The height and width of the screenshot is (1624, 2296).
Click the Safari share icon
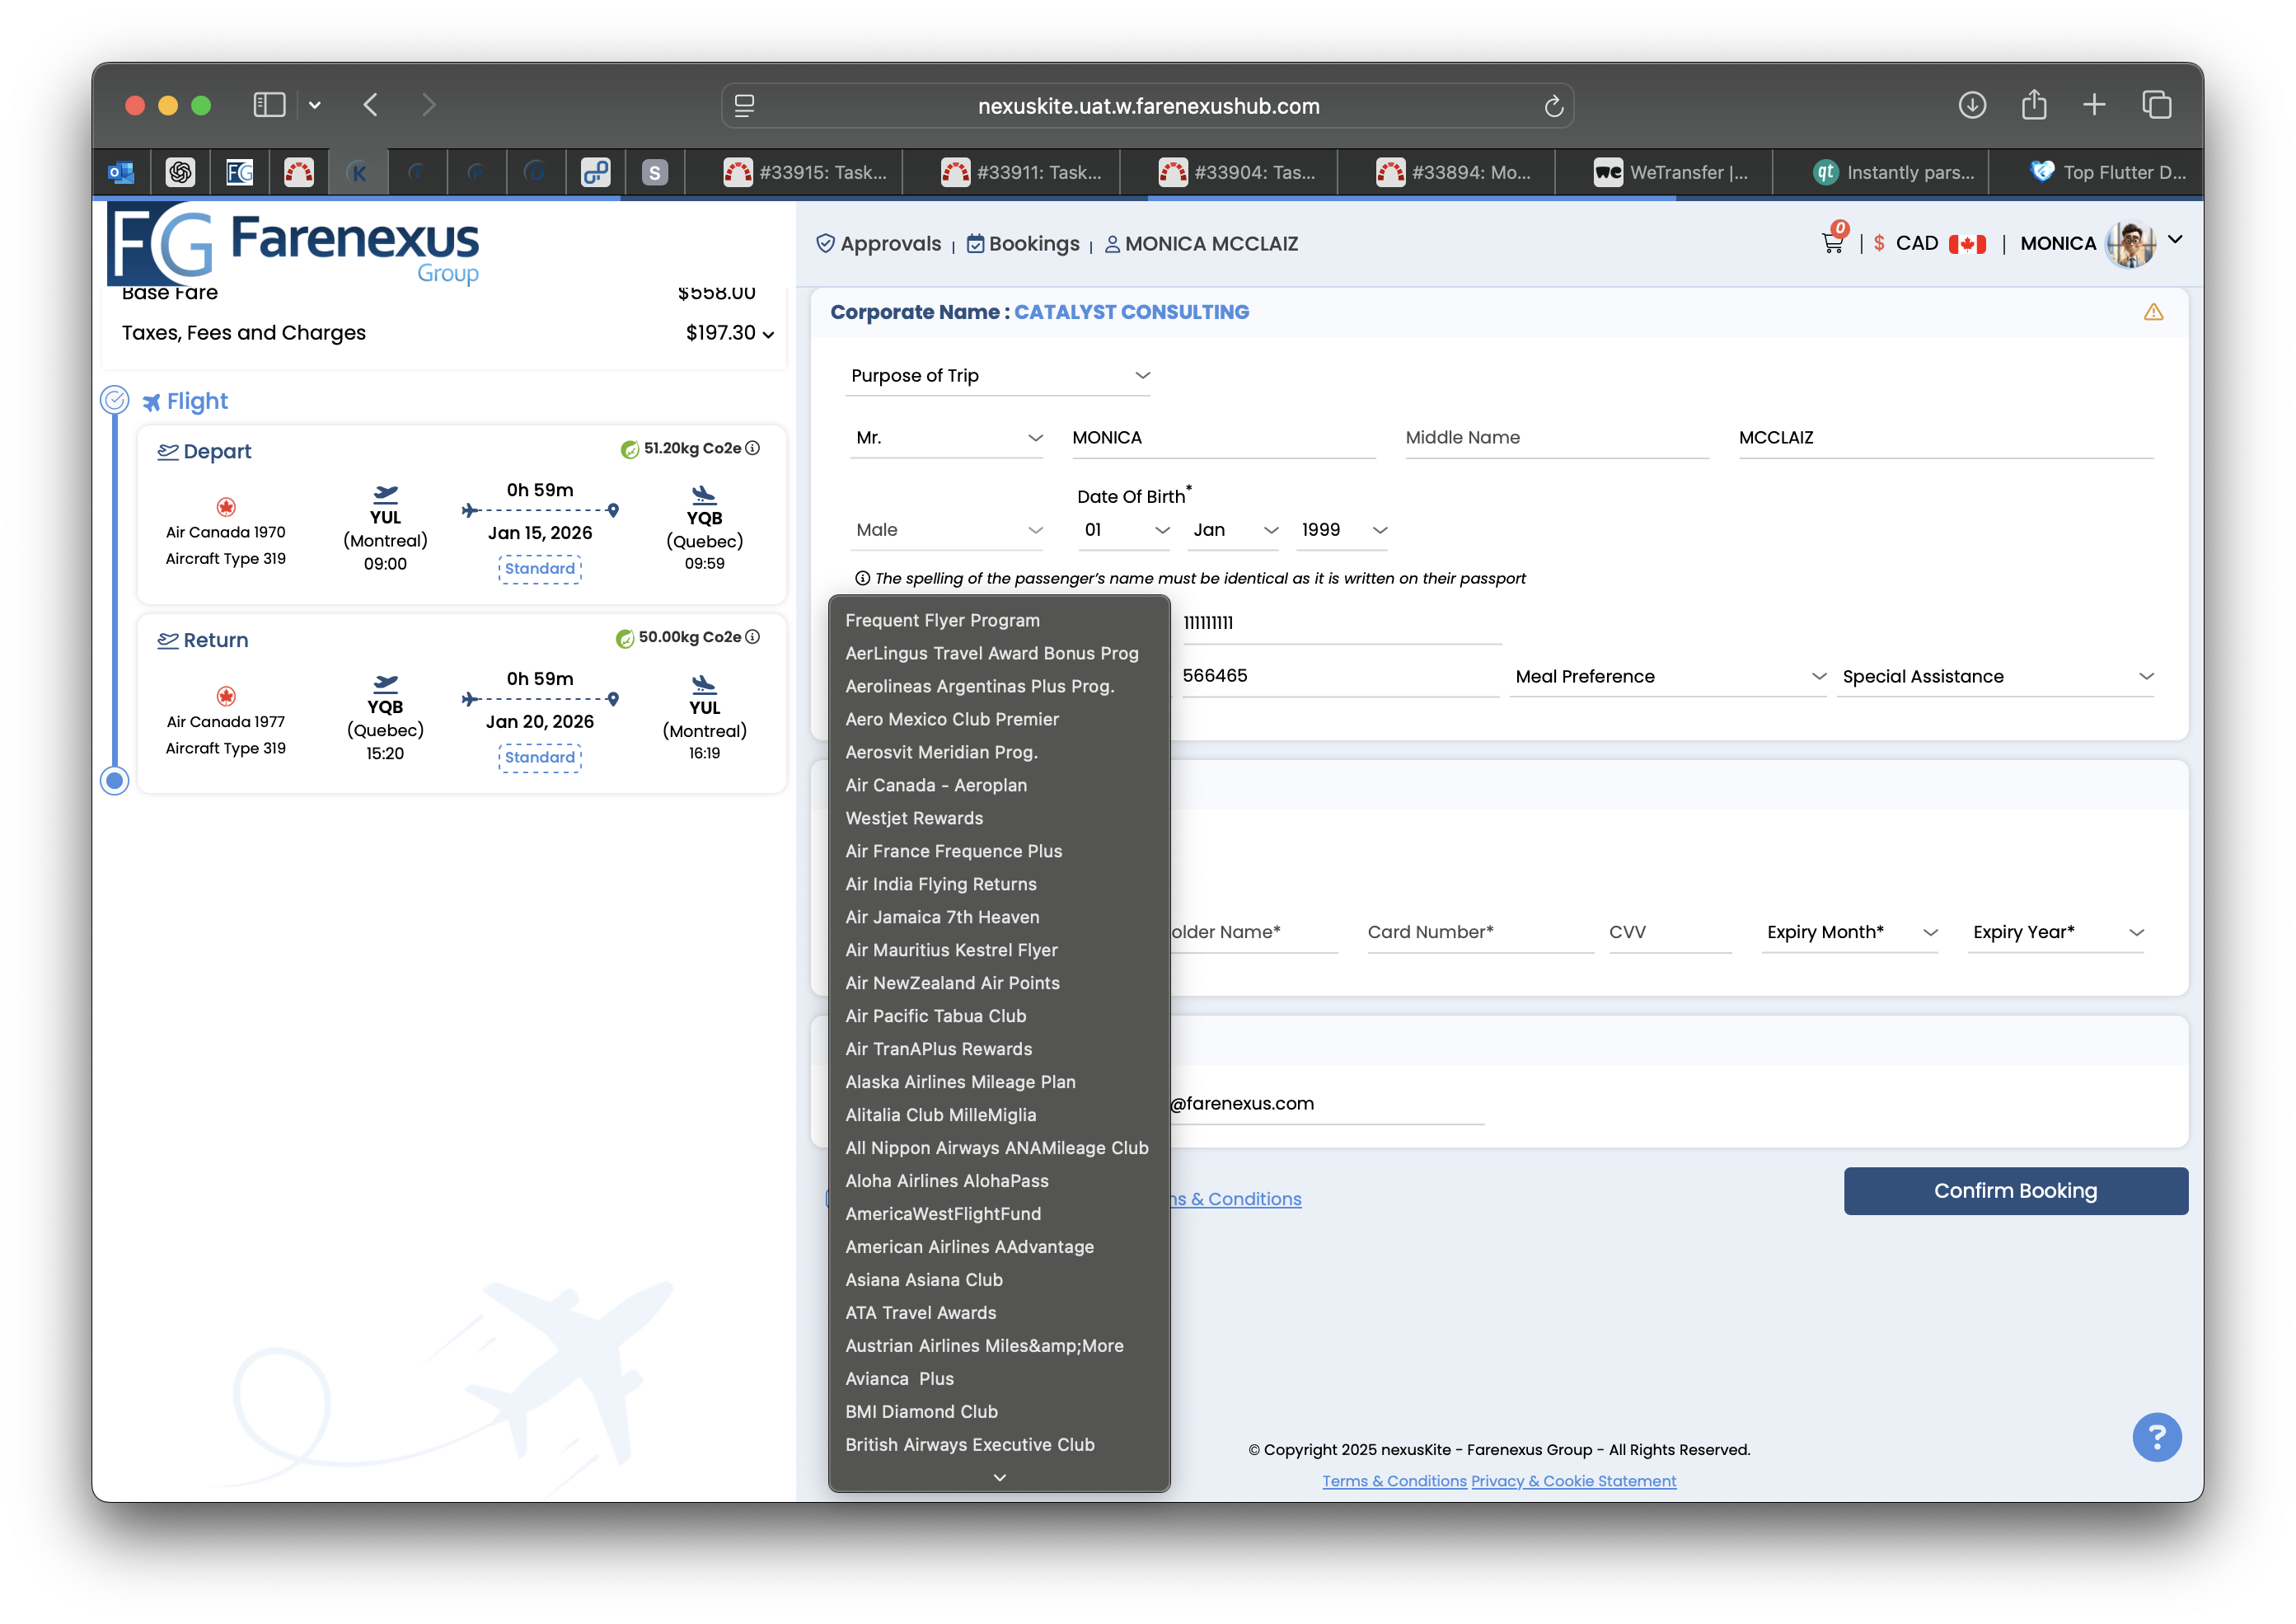2034,104
